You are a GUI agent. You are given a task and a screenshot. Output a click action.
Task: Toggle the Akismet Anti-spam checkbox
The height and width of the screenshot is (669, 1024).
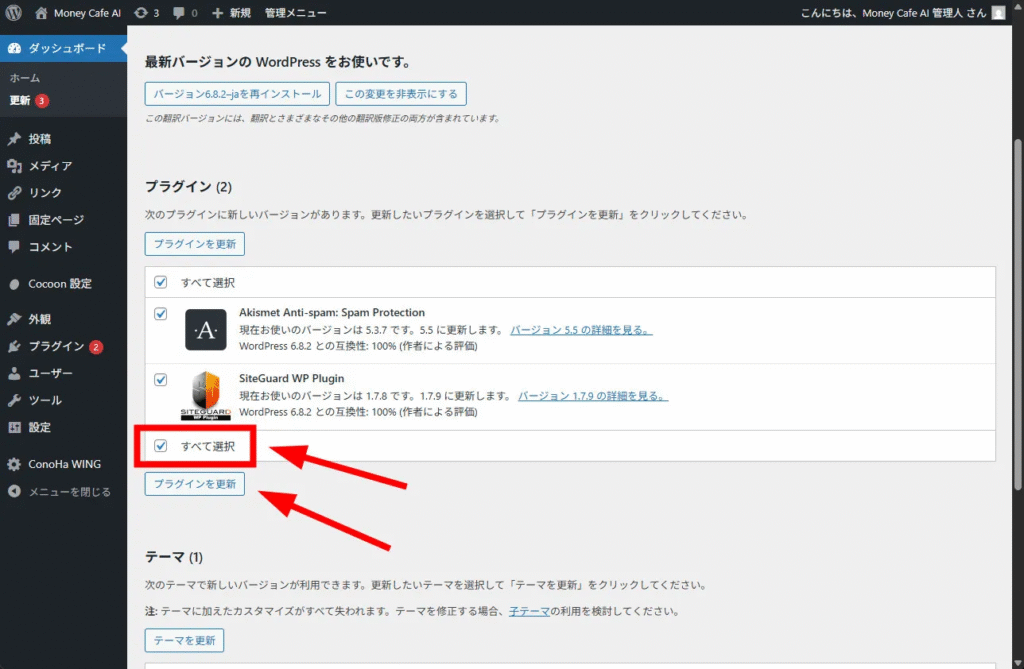pyautogui.click(x=161, y=314)
